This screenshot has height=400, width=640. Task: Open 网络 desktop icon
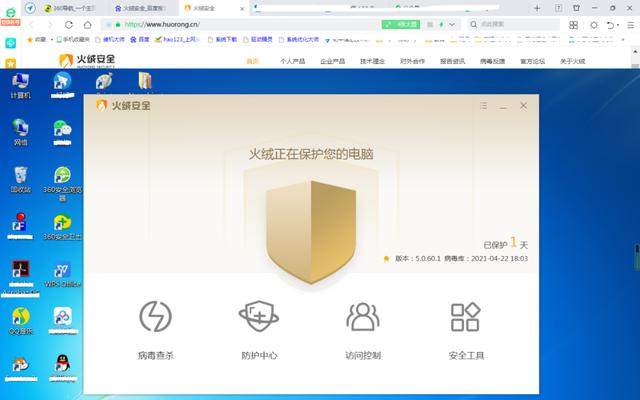[20, 133]
